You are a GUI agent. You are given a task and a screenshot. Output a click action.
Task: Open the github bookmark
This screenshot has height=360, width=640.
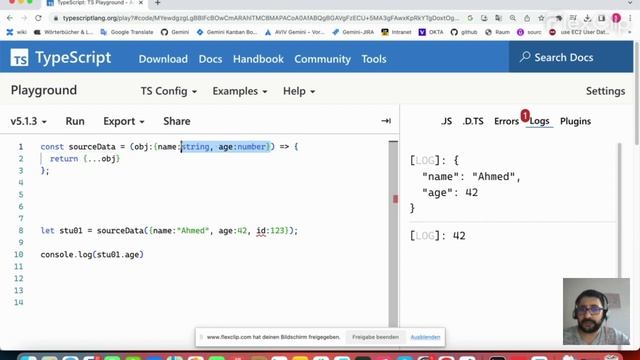tap(464, 32)
